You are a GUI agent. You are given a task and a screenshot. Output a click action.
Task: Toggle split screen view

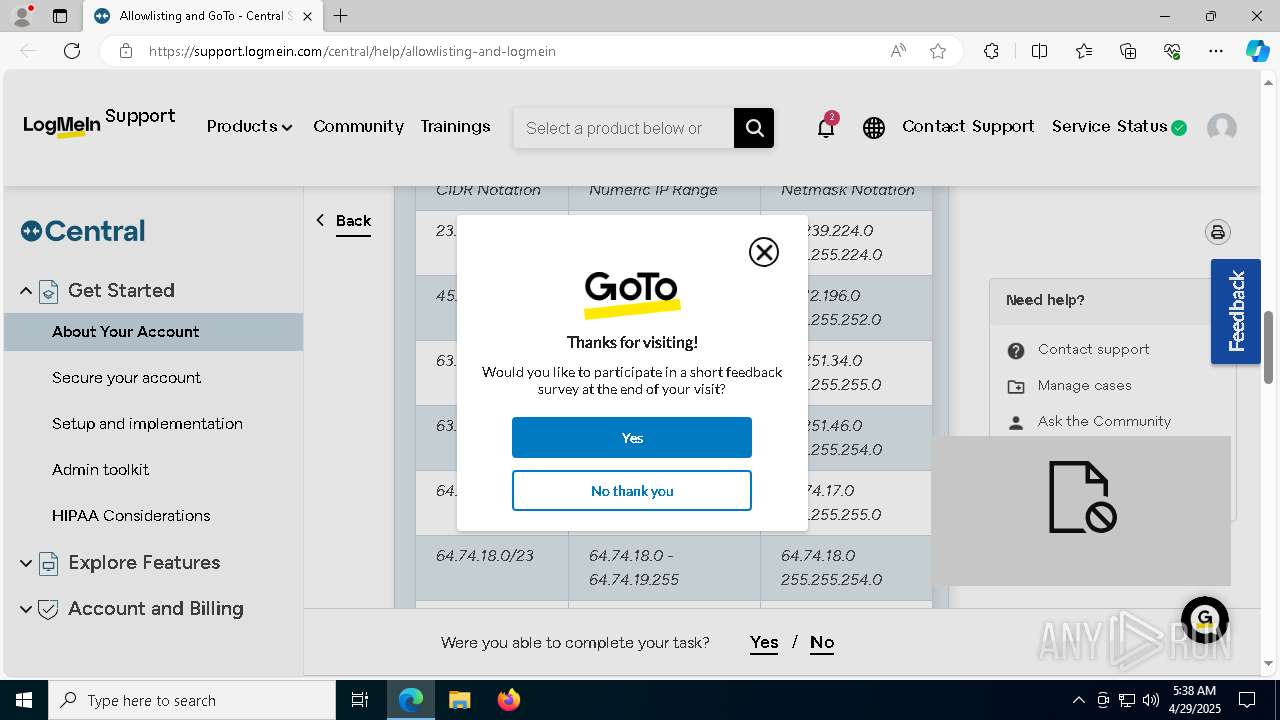[1039, 51]
